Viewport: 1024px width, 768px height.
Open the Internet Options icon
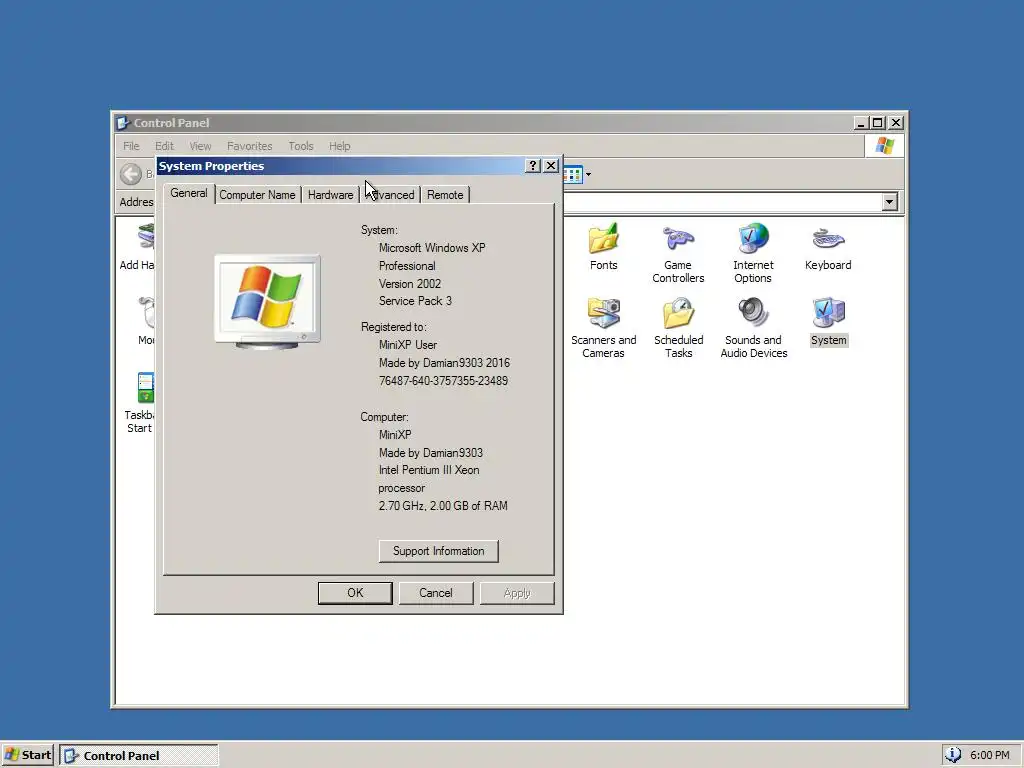[753, 253]
